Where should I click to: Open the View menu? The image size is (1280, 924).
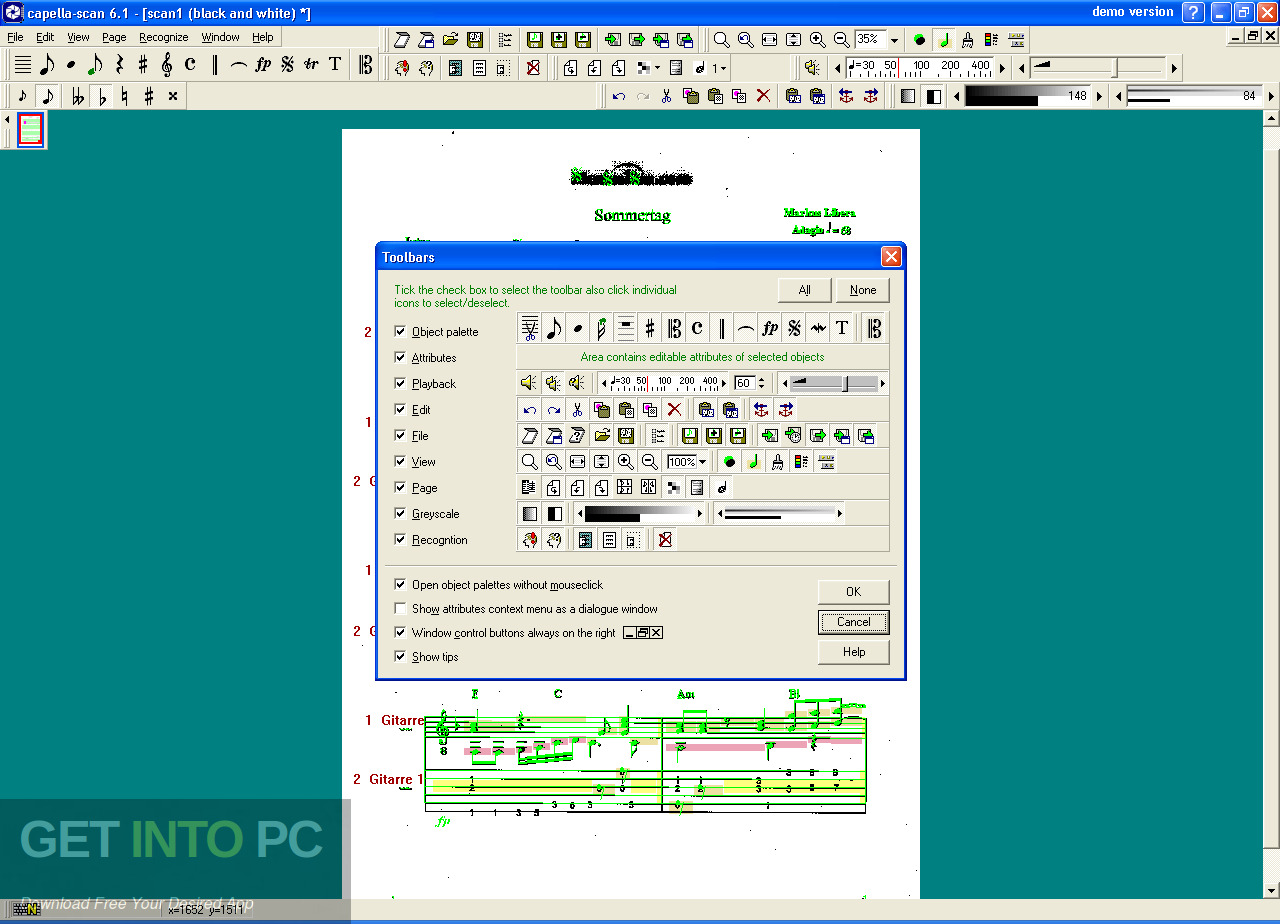point(78,37)
